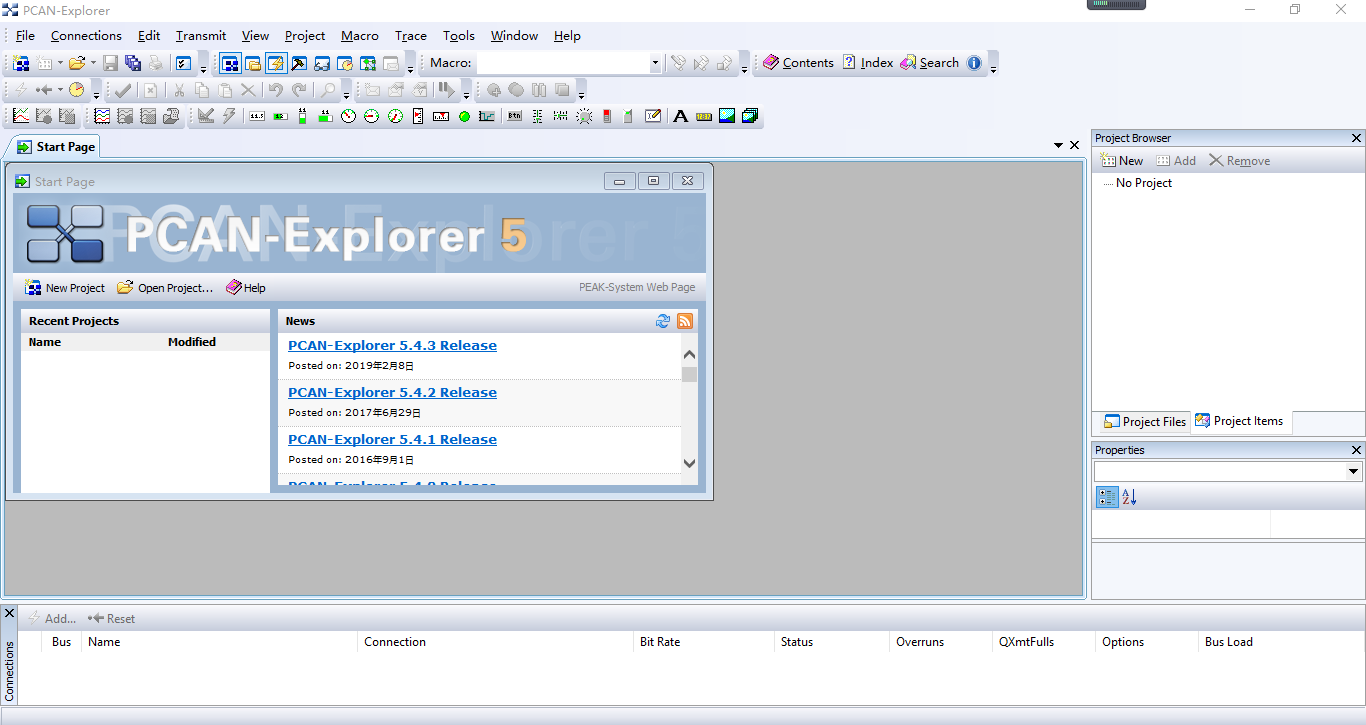Refresh the News feed
1366x725 pixels.
[663, 321]
